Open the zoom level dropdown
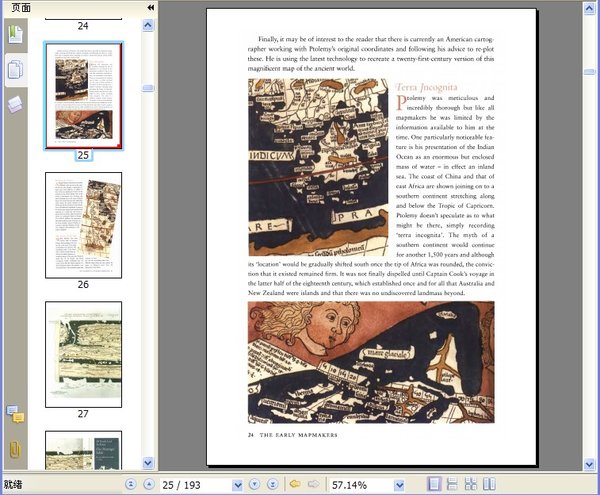Screen dimensions: 600x495 (399, 485)
